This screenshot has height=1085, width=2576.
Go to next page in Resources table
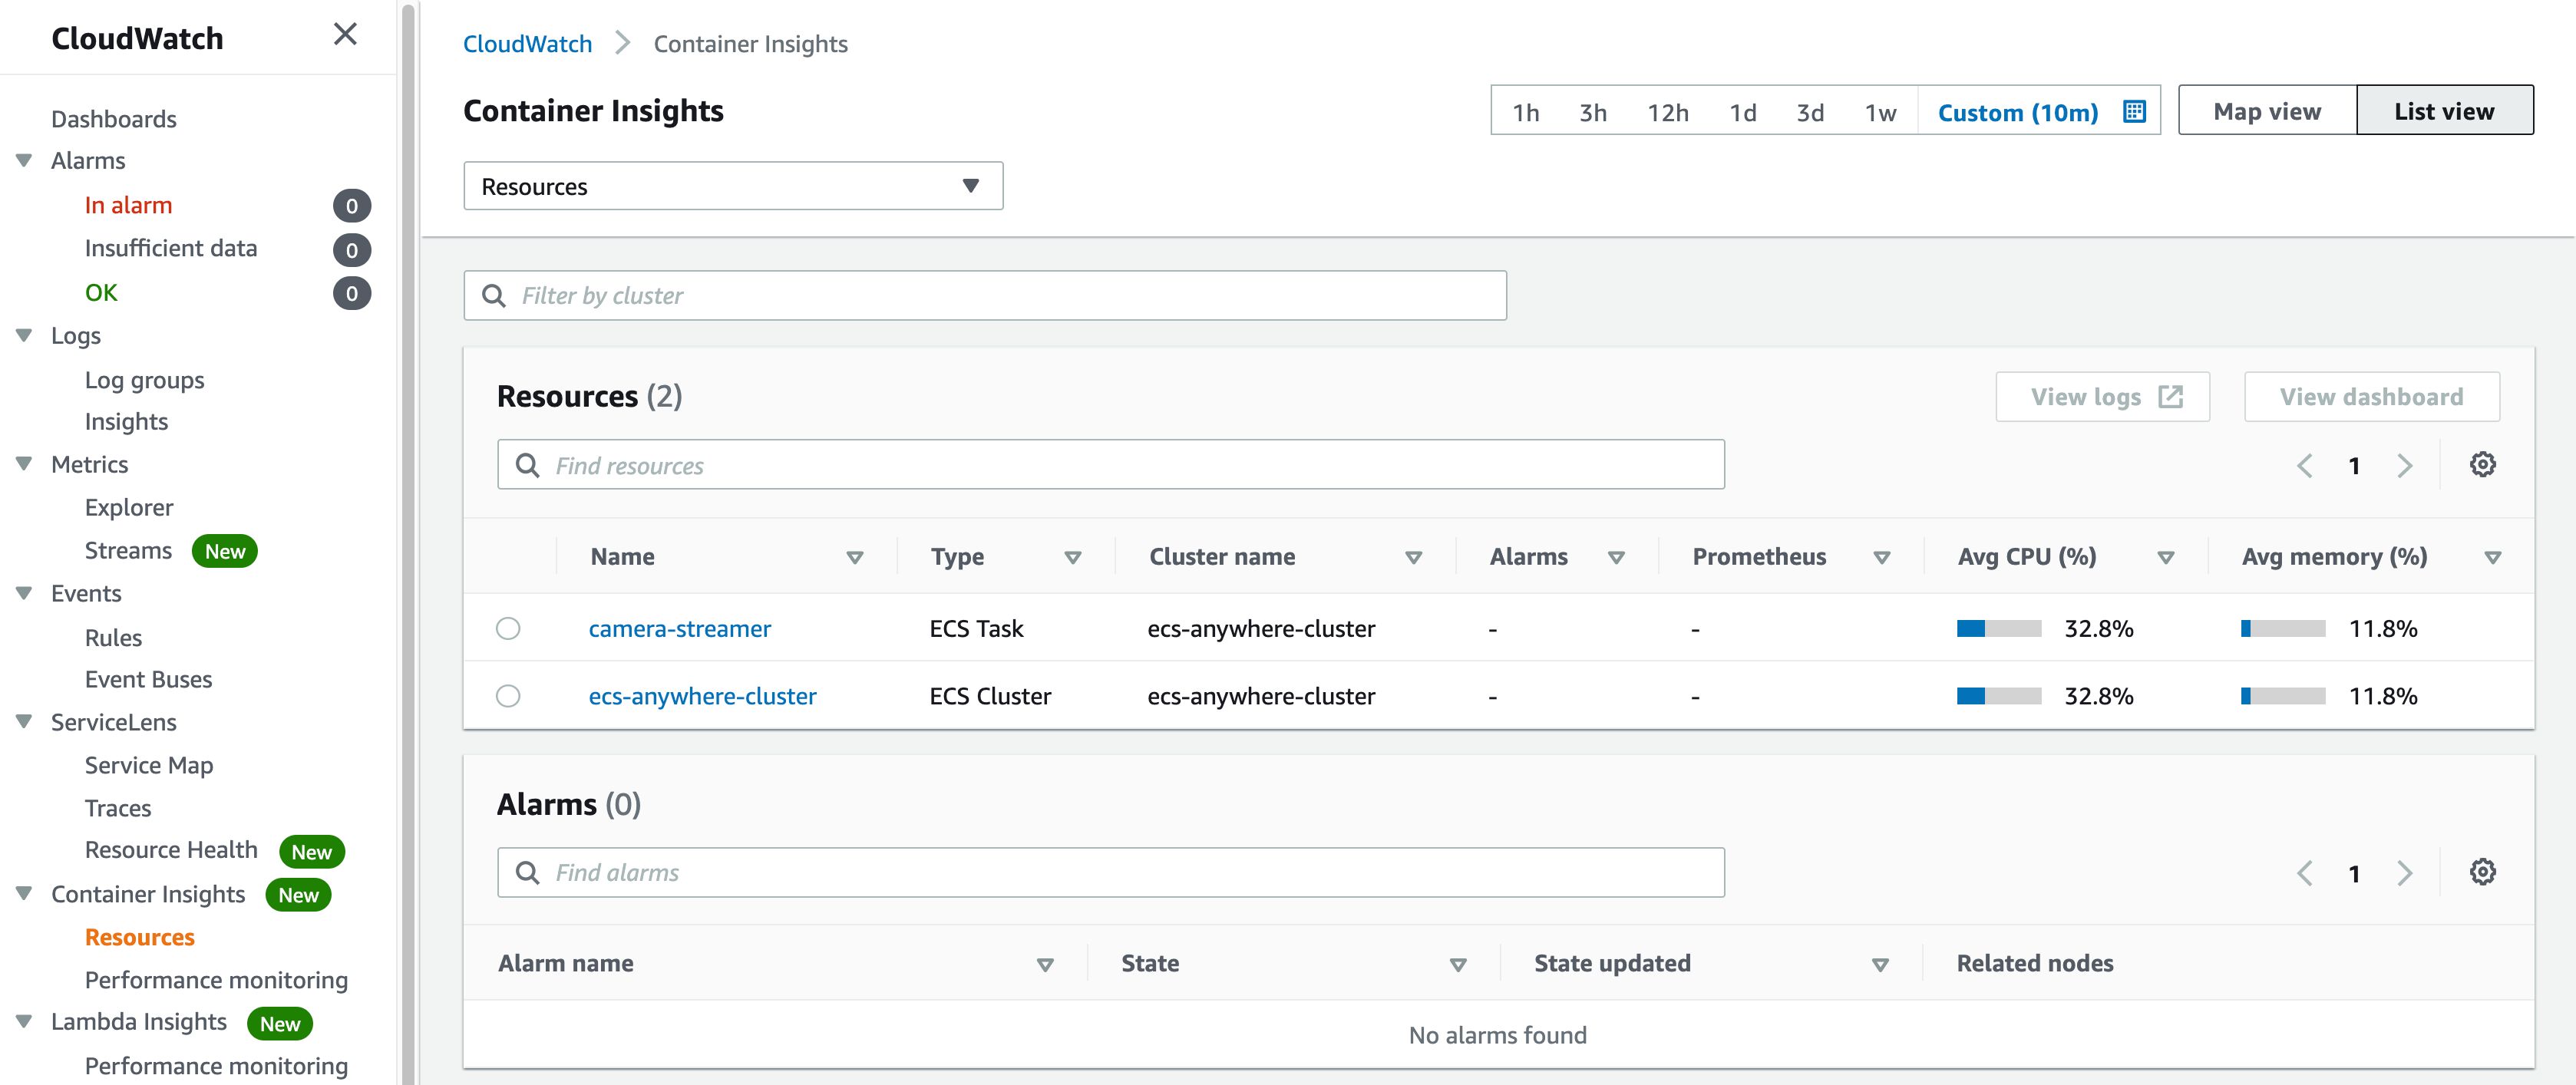2405,466
